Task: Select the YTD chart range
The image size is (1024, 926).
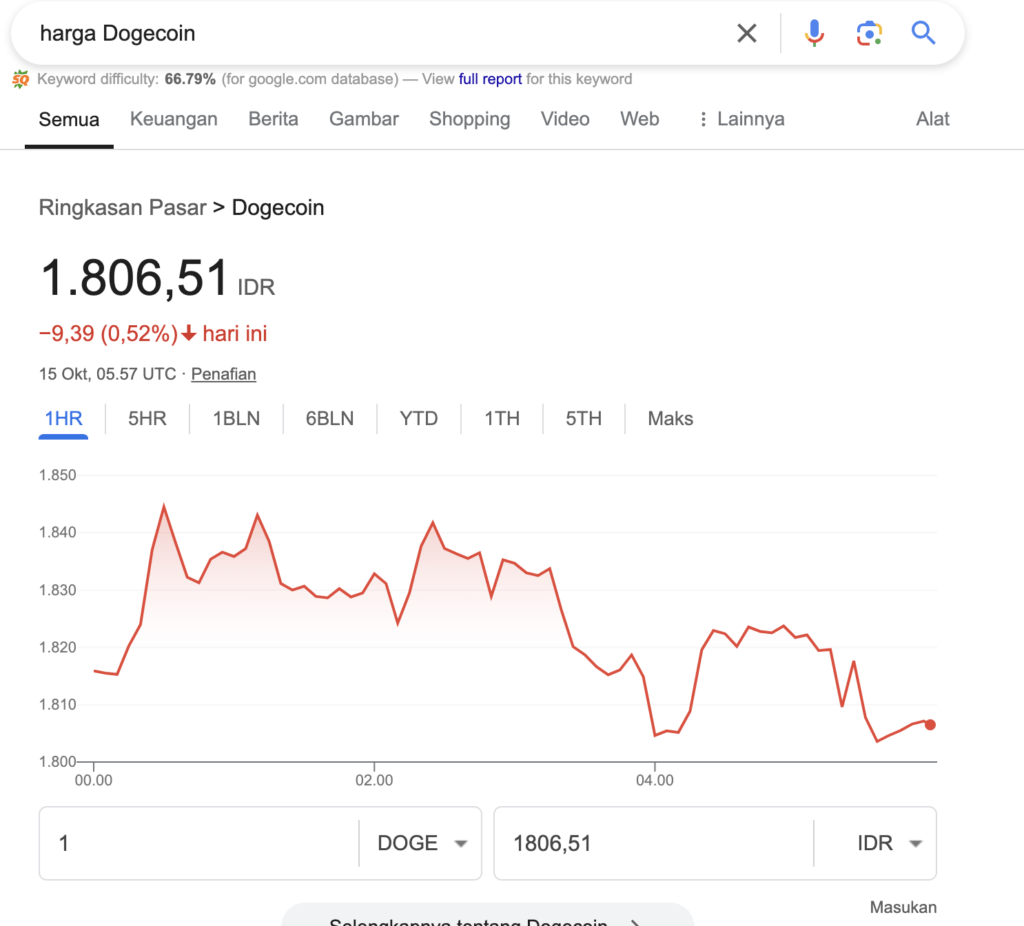Action: pos(419,419)
